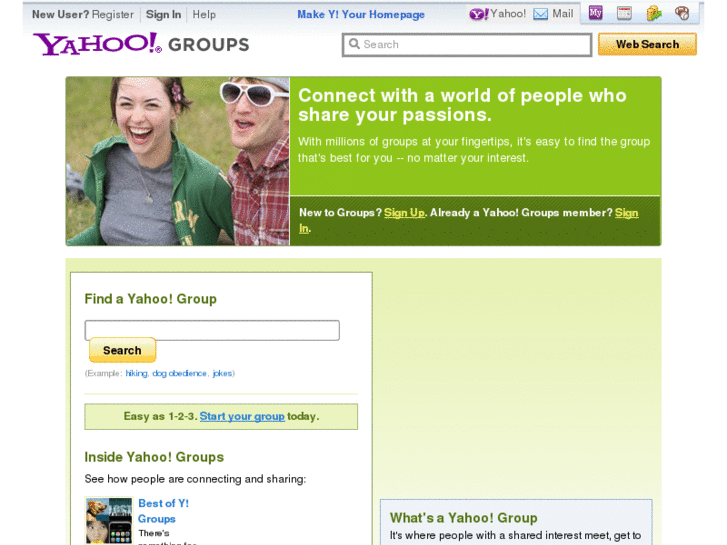Focus the Find a Yahoo! Group field

(x=212, y=330)
